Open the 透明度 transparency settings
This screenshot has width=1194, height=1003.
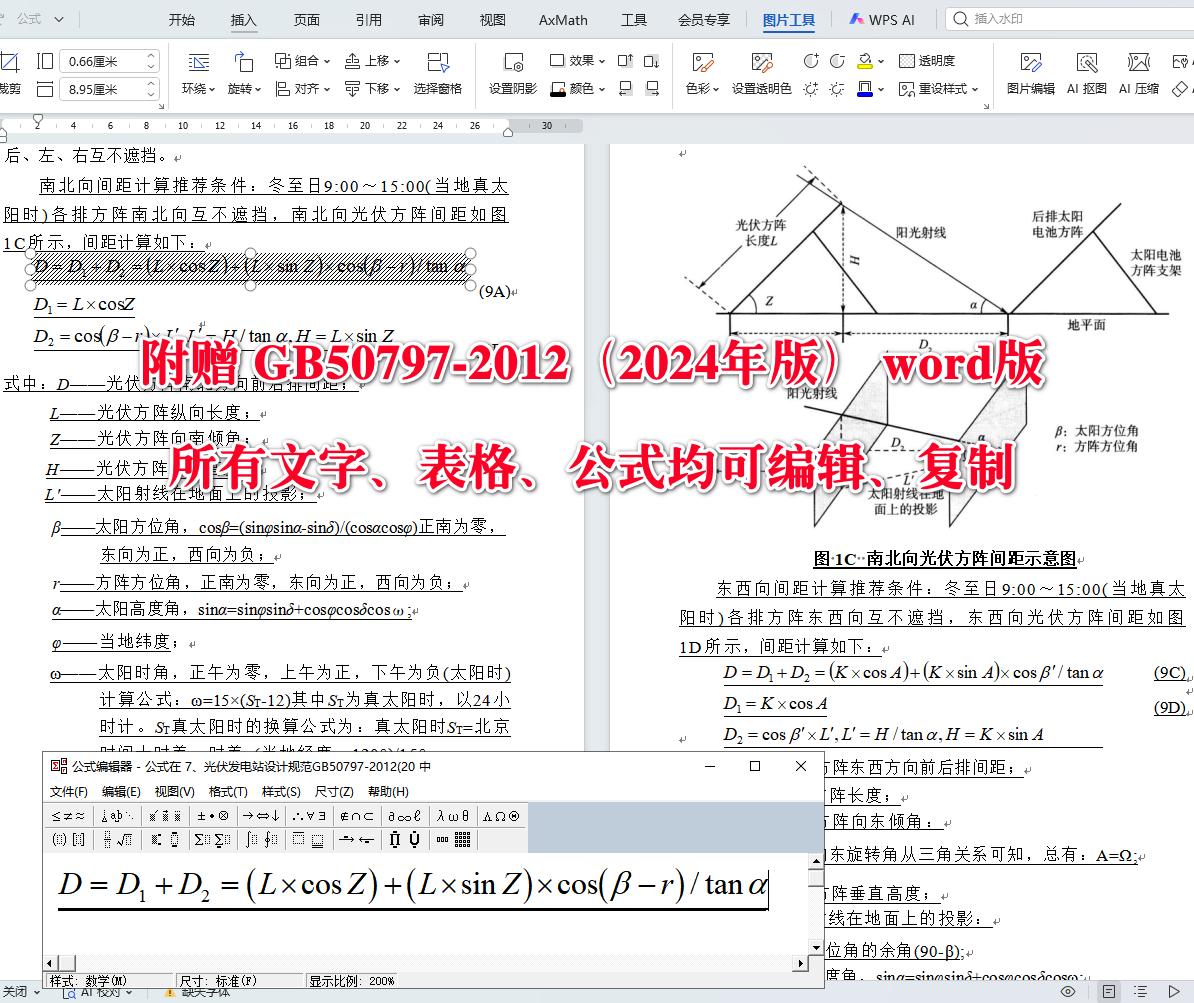point(930,60)
